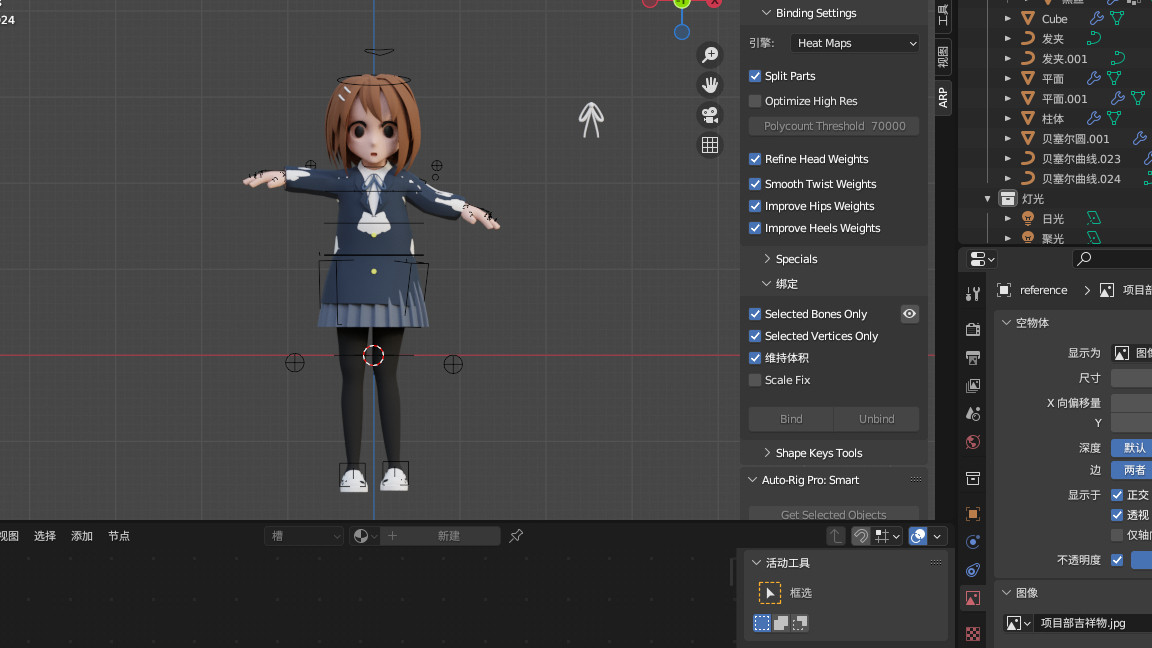Click the Unbind button
The height and width of the screenshot is (648, 1152).
pos(876,419)
